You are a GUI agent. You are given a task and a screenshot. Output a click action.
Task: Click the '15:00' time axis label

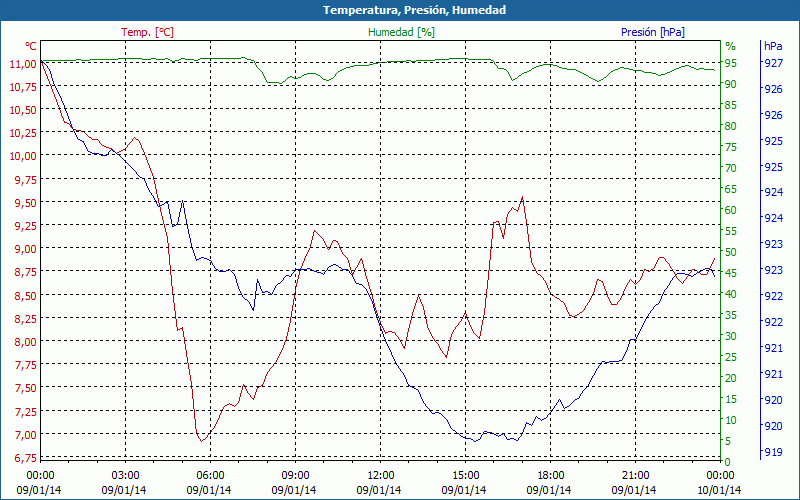point(465,476)
